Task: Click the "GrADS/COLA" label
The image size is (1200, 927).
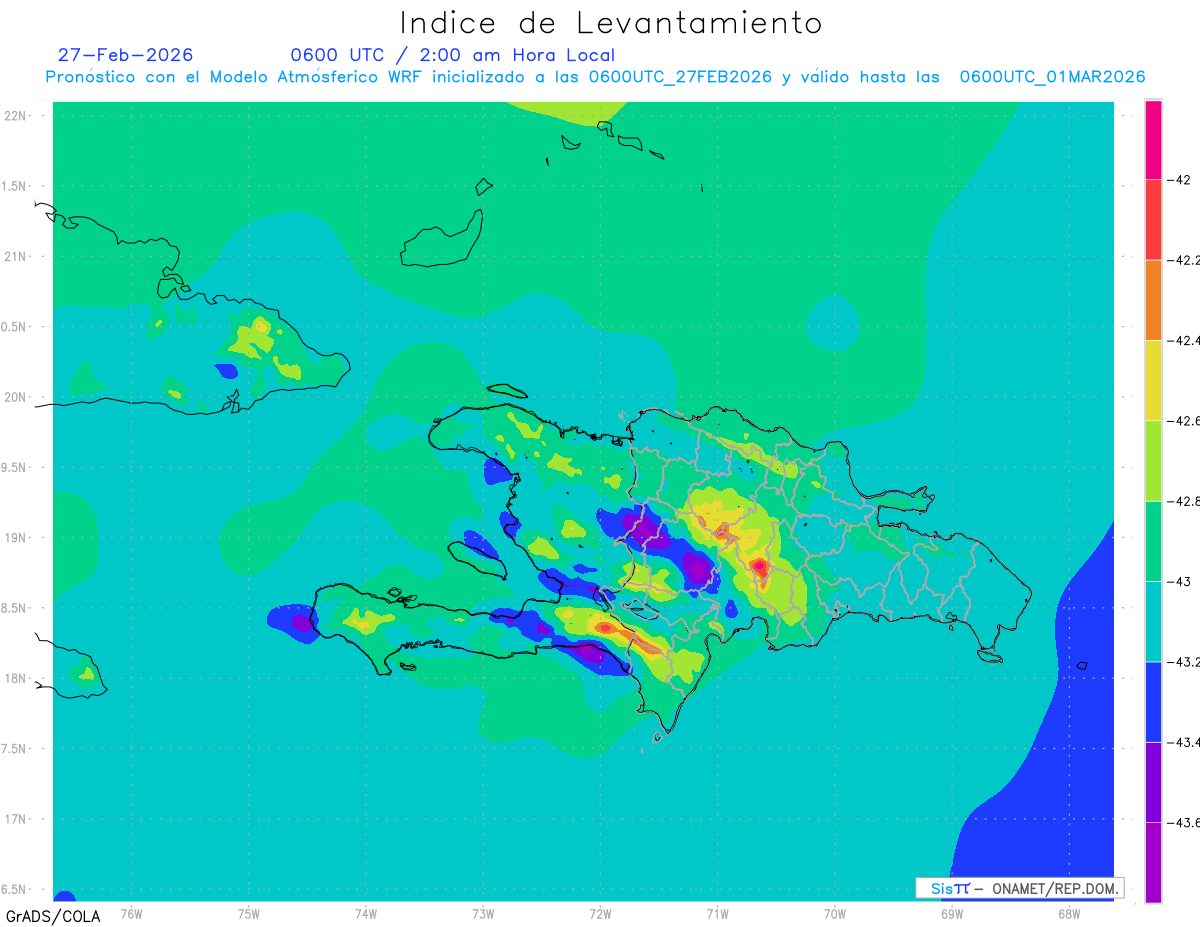Action: coord(53,916)
